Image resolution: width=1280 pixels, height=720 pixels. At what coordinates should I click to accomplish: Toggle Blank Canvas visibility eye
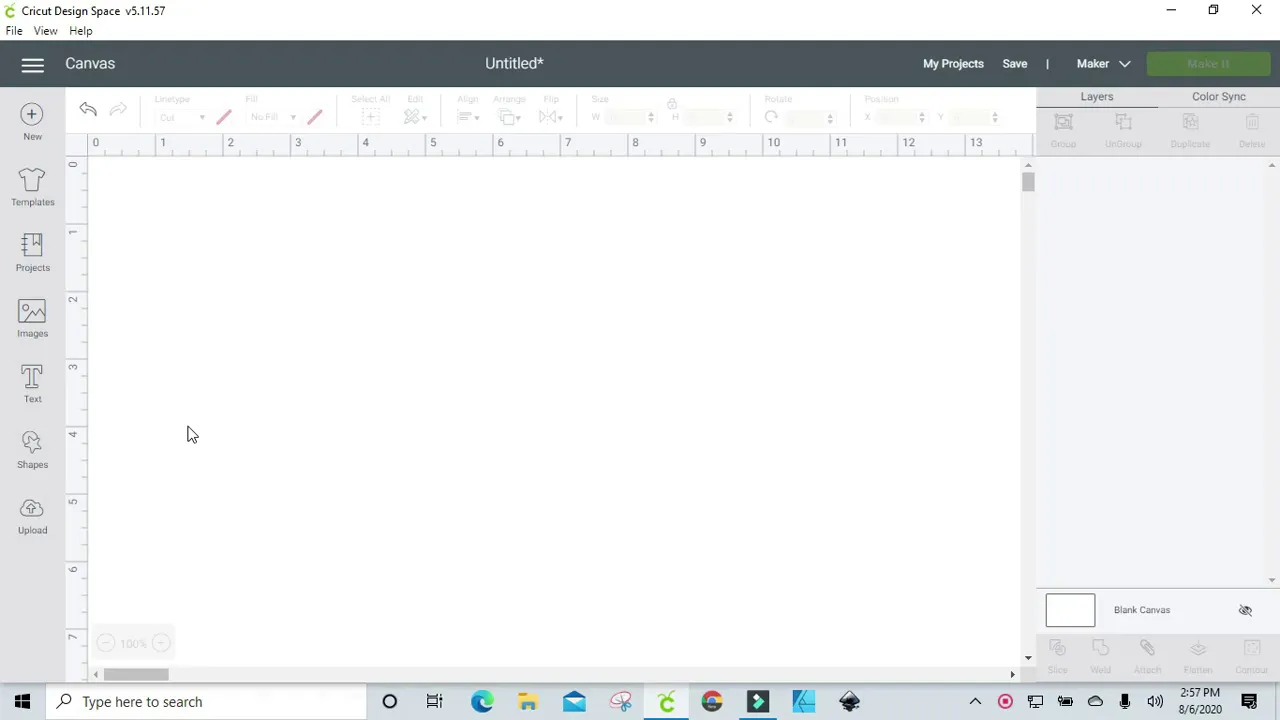(1245, 610)
